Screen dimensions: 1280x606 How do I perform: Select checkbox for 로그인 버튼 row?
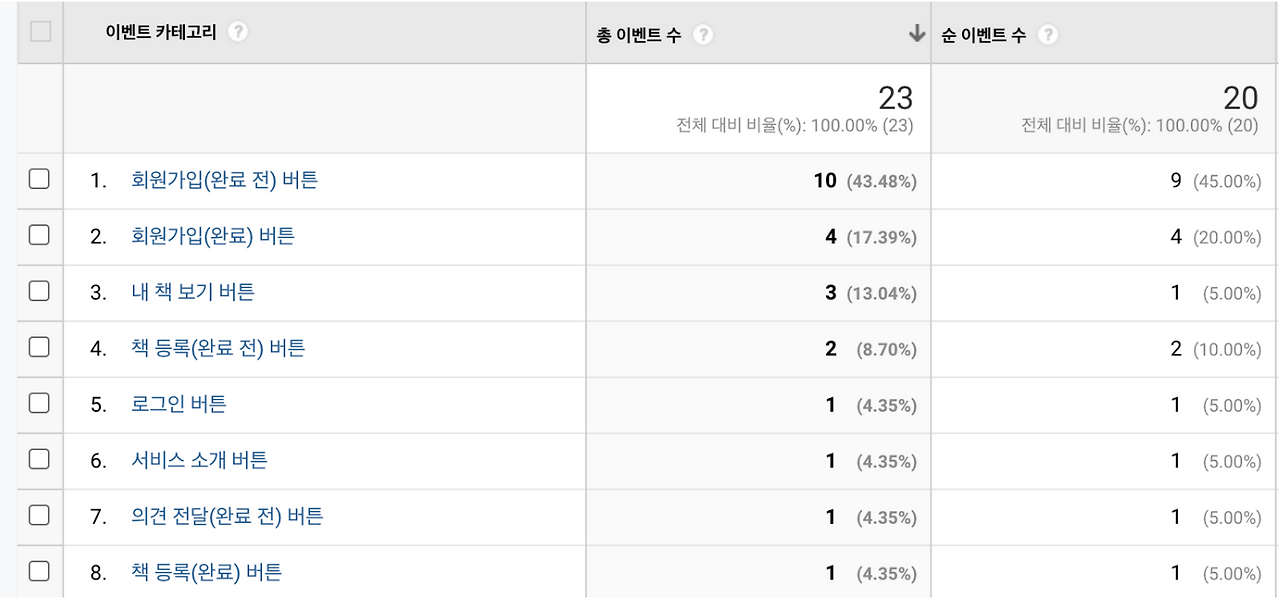39,404
